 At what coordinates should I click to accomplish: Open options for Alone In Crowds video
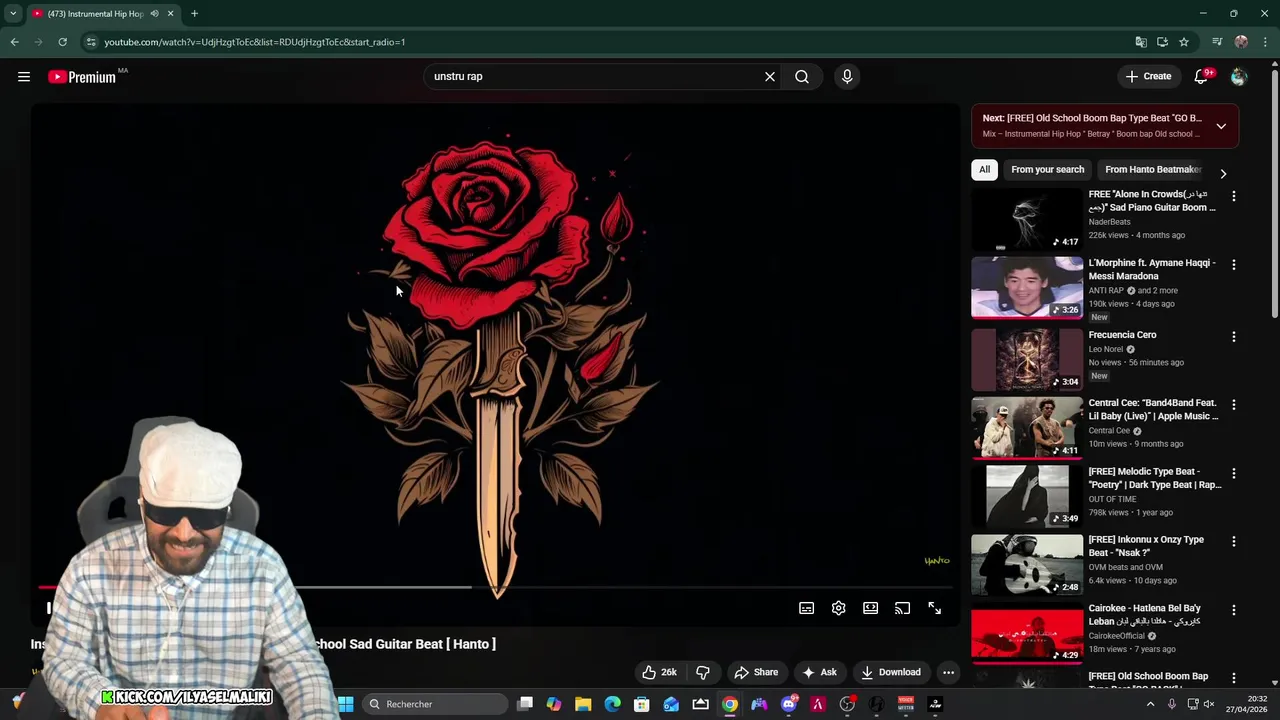[x=1234, y=197]
